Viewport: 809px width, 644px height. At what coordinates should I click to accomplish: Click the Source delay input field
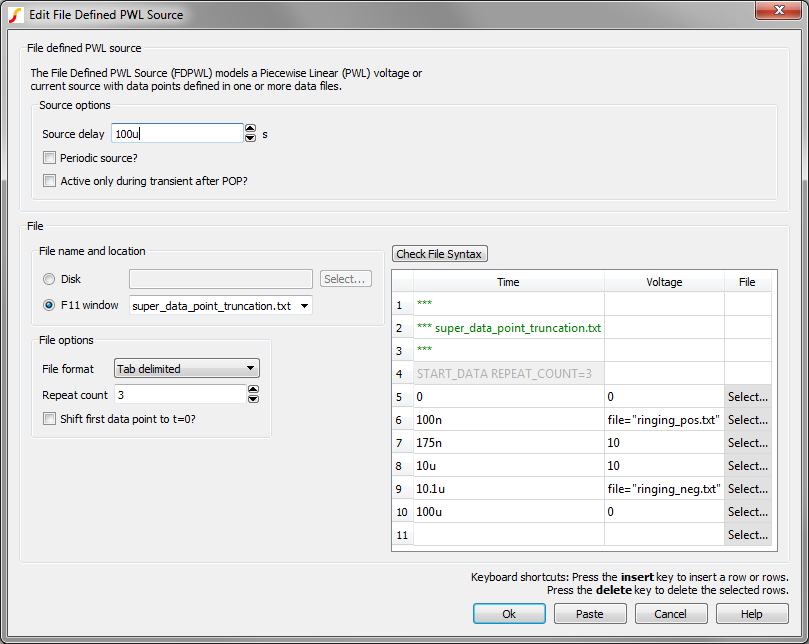coord(176,134)
